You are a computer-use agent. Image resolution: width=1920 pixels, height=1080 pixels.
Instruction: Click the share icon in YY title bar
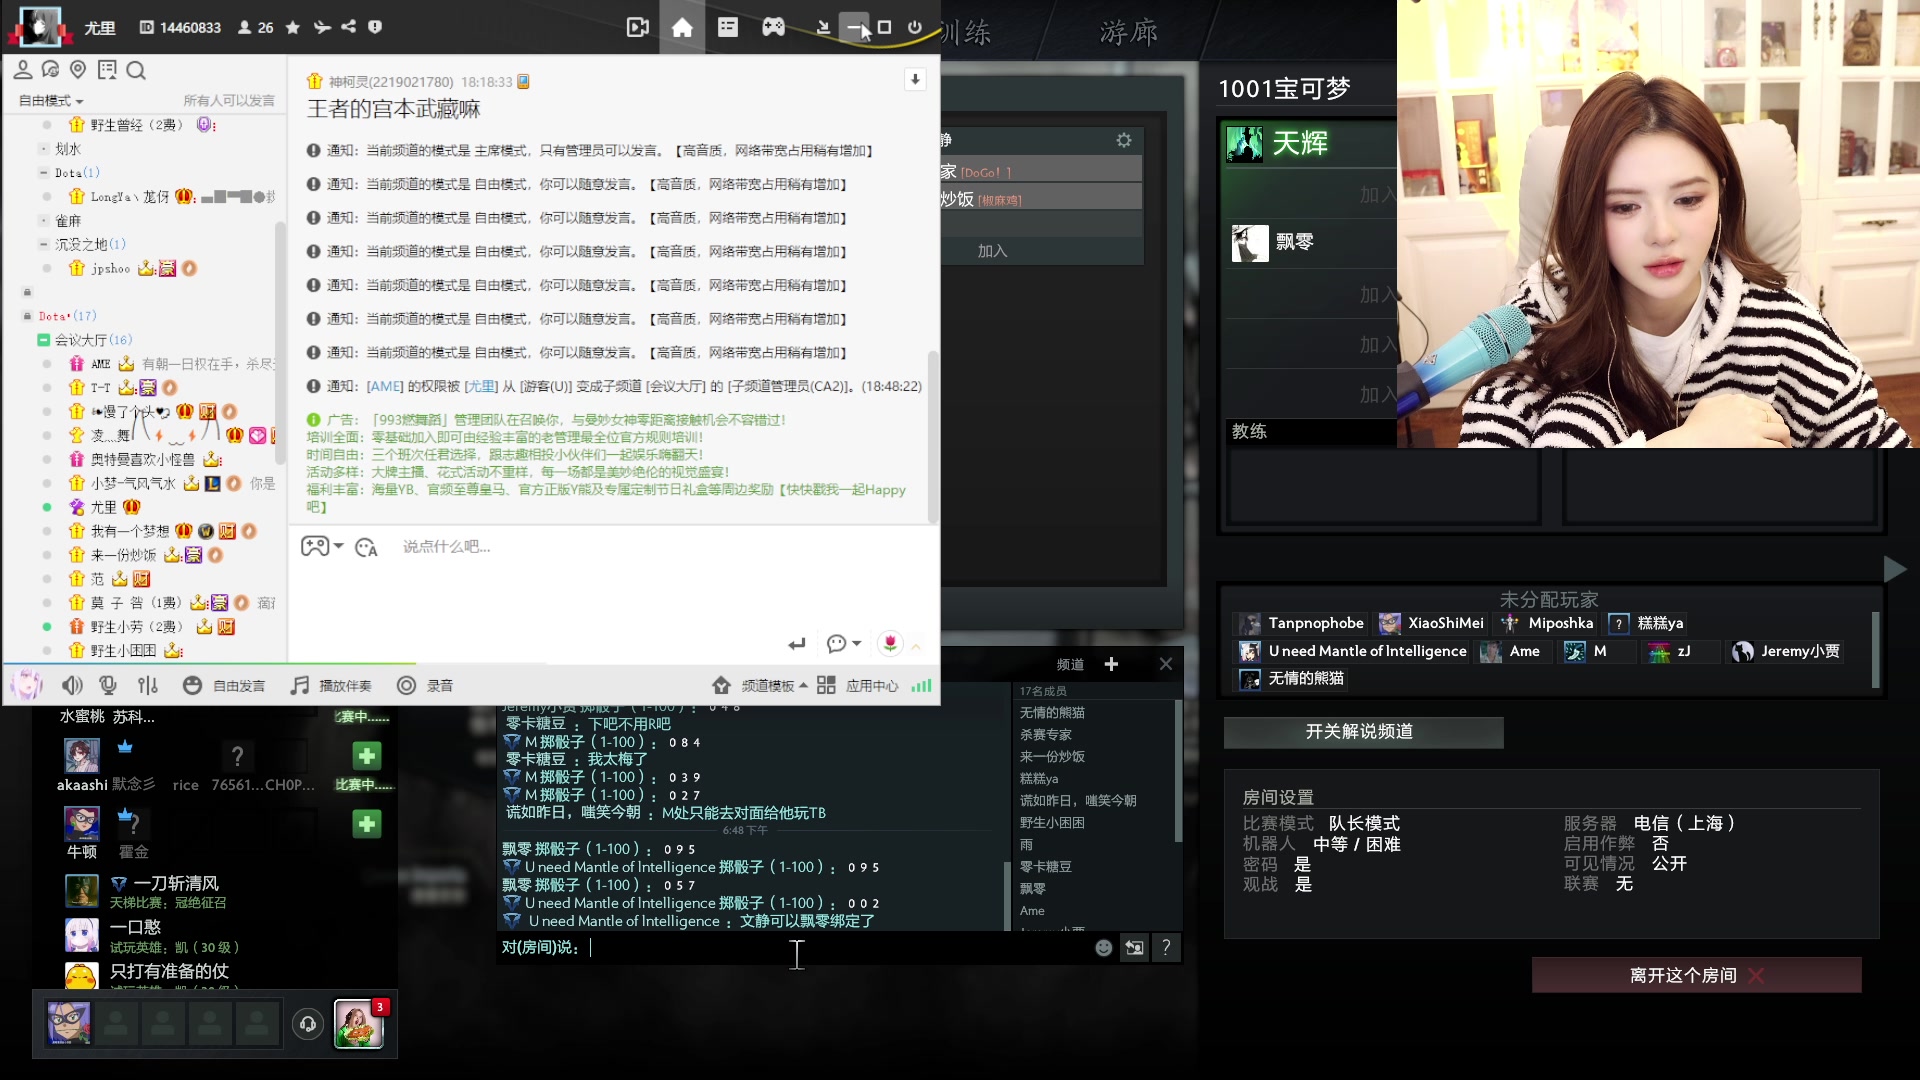click(x=348, y=27)
